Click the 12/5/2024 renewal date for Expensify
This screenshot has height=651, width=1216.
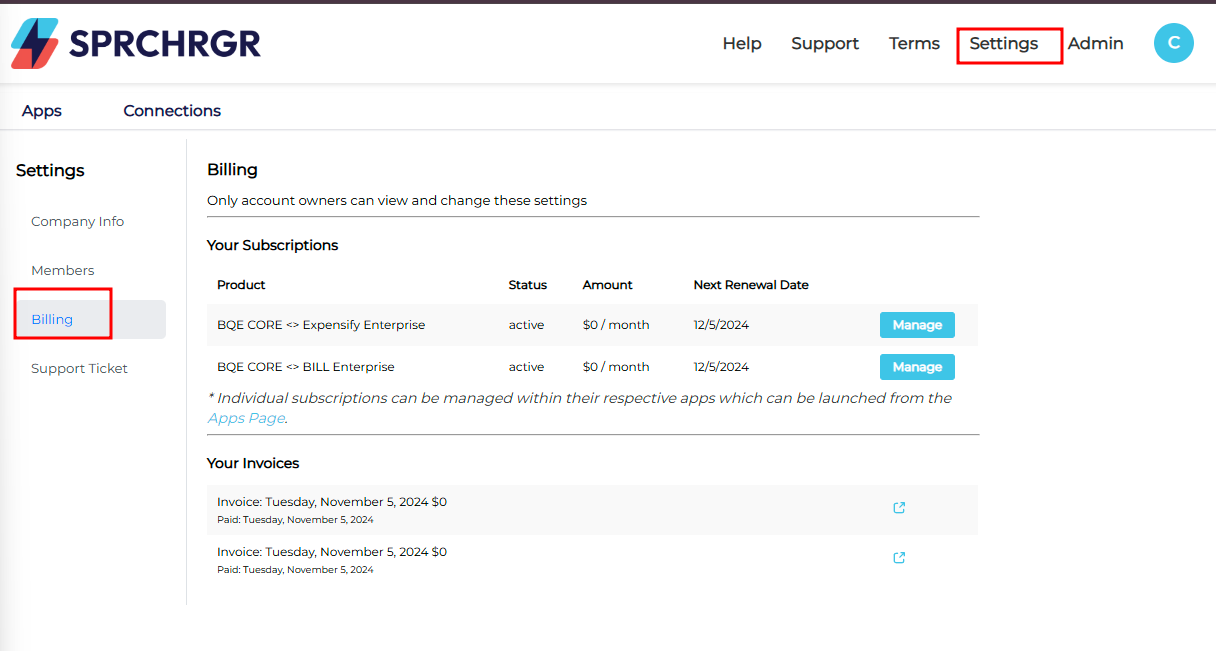point(721,325)
